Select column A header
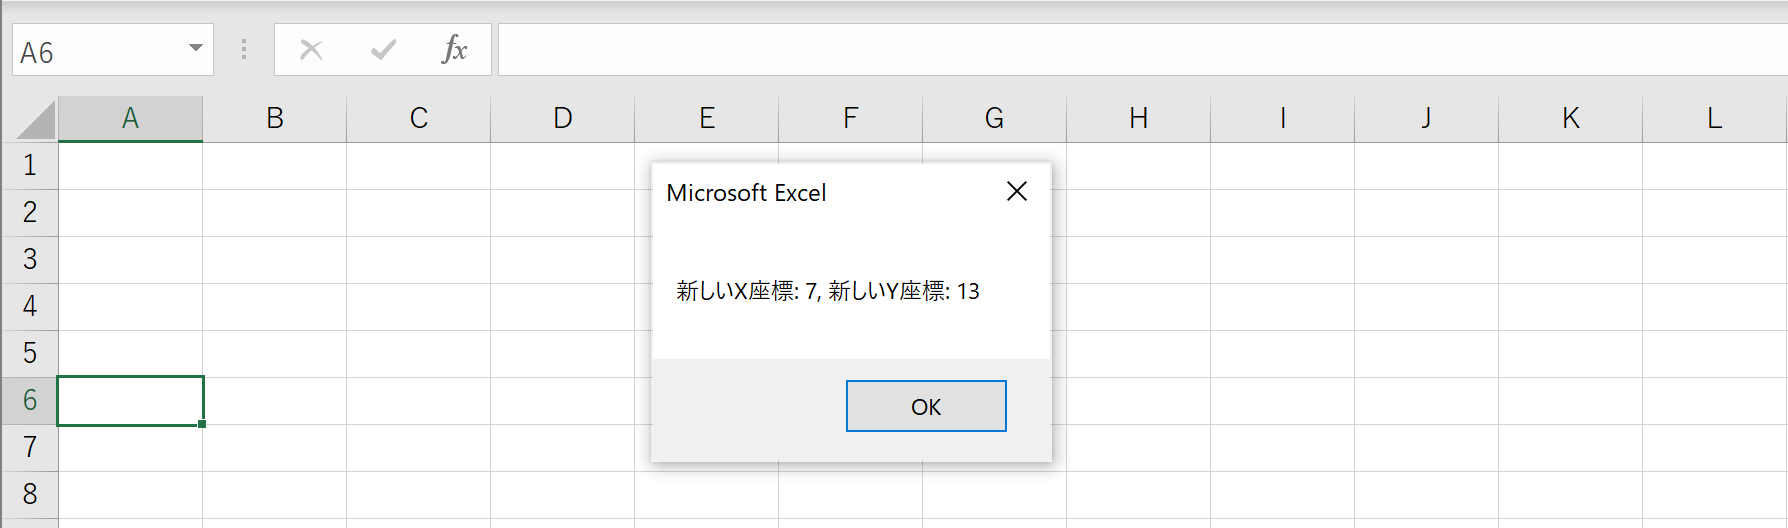Viewport: 1788px width, 528px height. pos(130,119)
